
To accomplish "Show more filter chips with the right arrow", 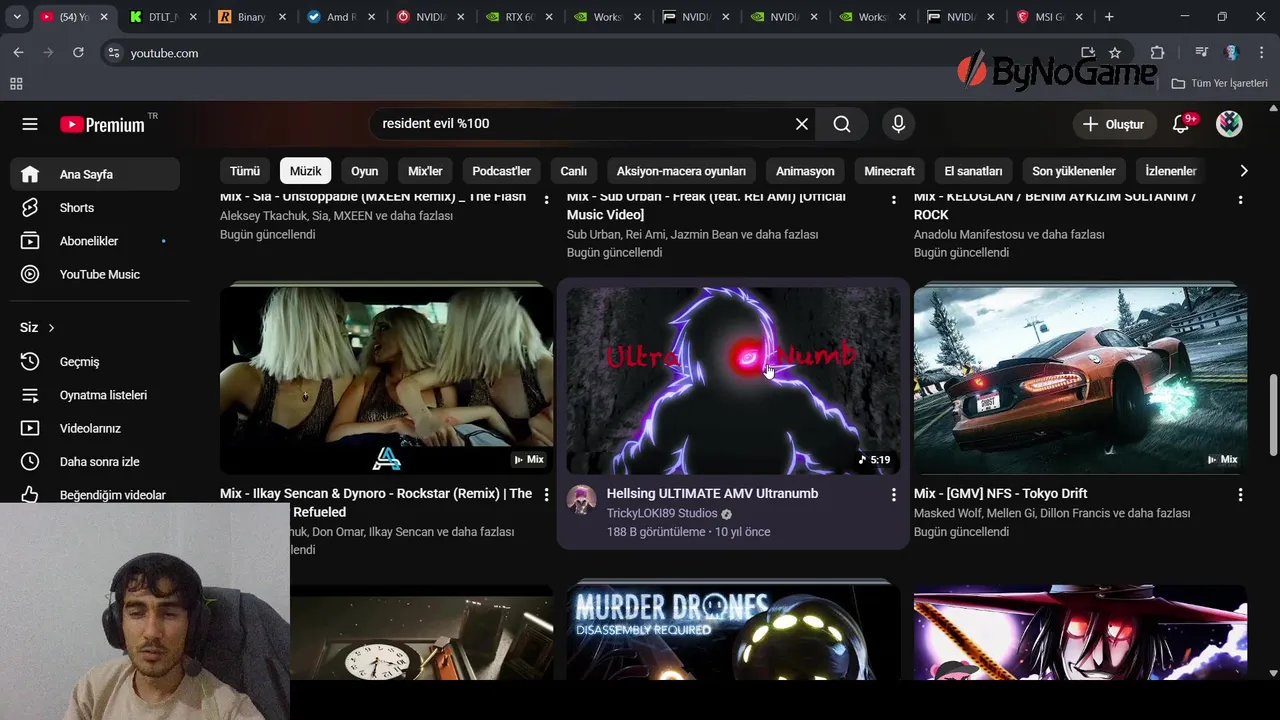I will click(1243, 171).
